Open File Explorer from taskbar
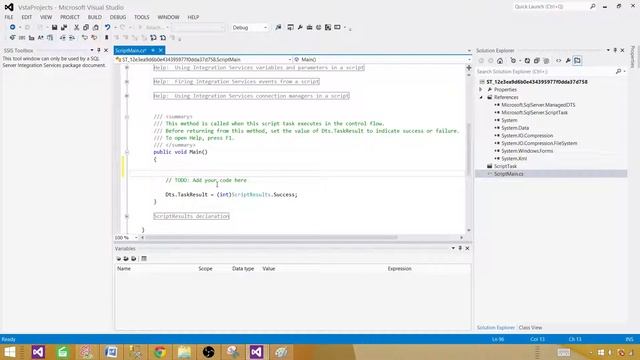This screenshot has height=360, width=640. coord(184,352)
